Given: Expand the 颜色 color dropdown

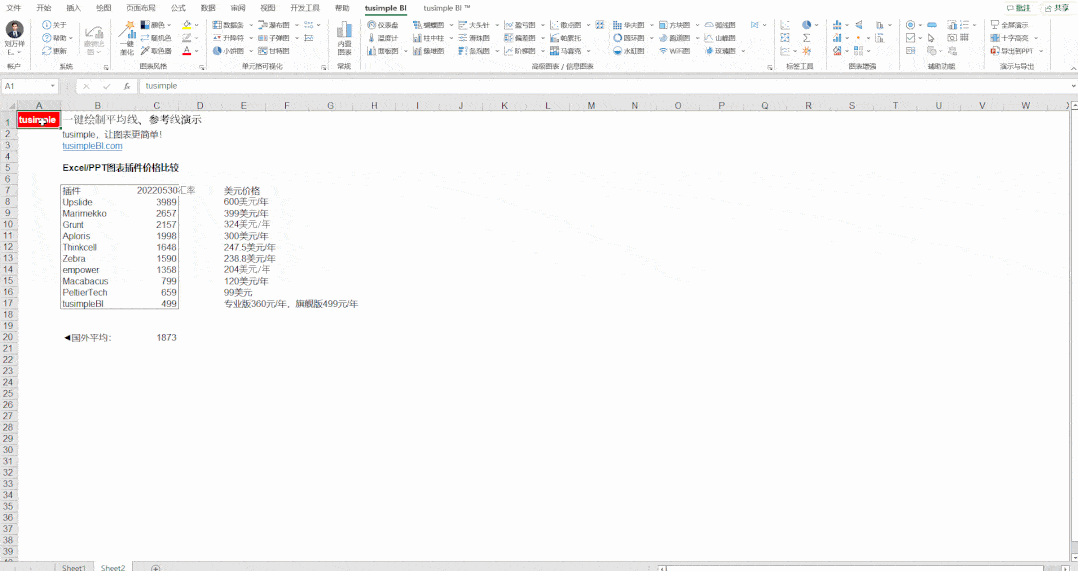Looking at the screenshot, I should pos(169,25).
